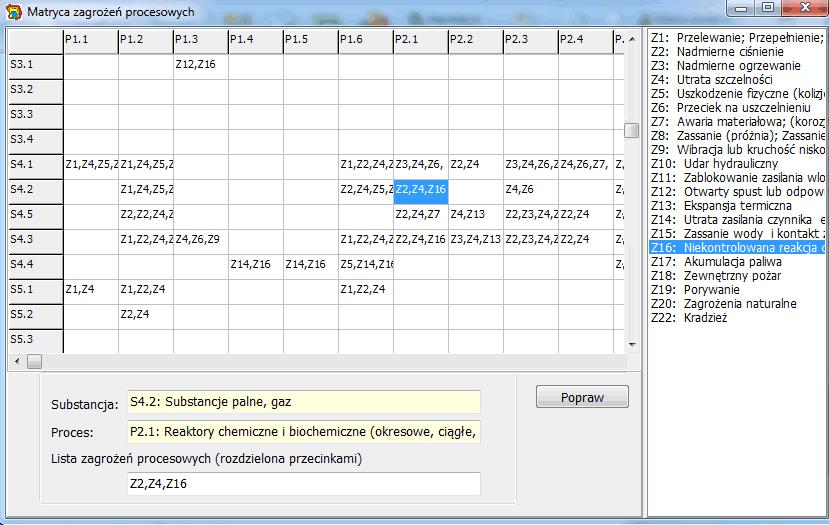Select hazard Z13: Ekspansja termiczna
This screenshot has height=525, width=829.
(737, 206)
